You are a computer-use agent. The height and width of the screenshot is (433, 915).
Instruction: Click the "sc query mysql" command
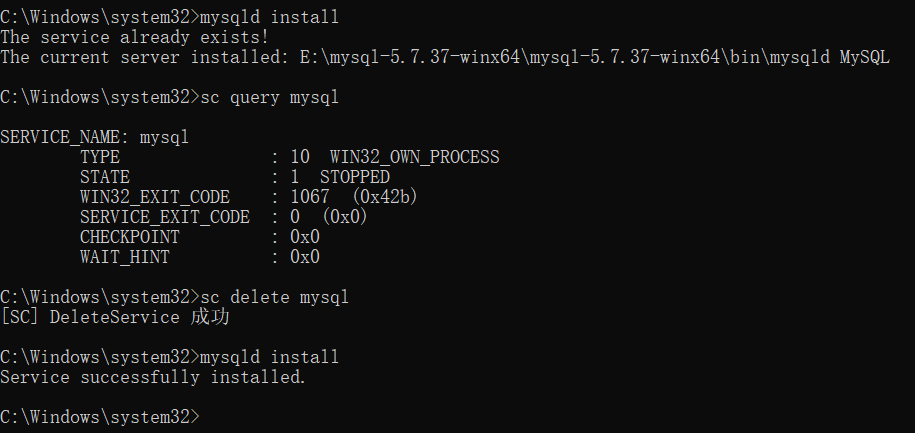[x=269, y=97]
